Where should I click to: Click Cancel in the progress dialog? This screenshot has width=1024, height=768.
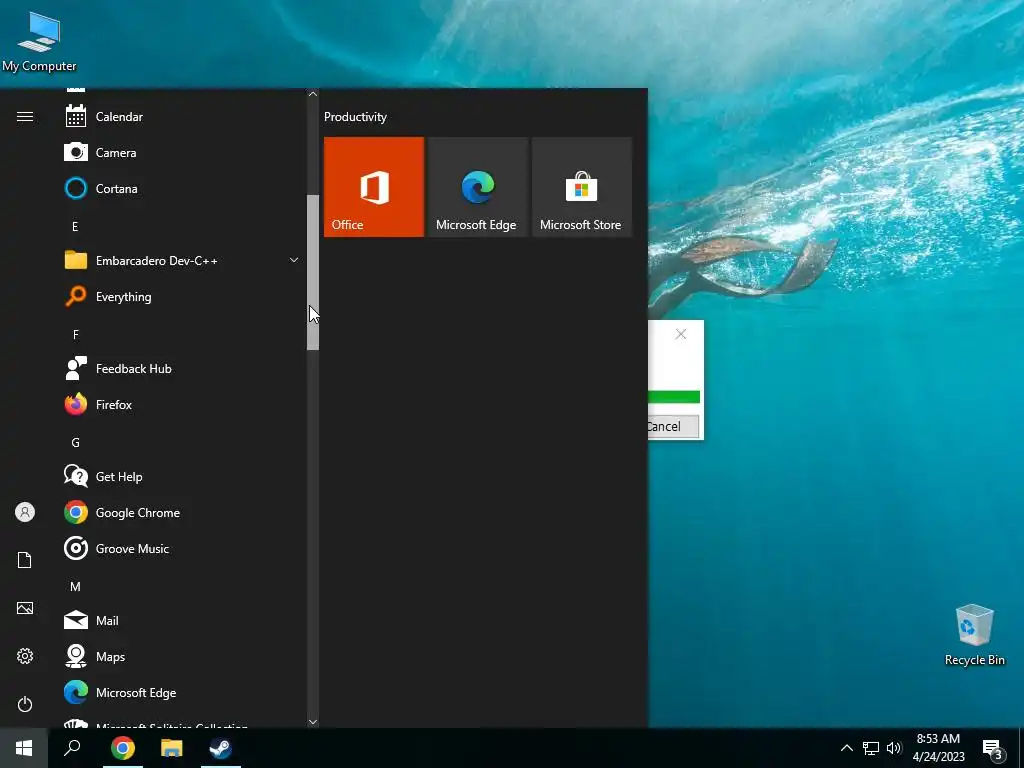point(673,426)
